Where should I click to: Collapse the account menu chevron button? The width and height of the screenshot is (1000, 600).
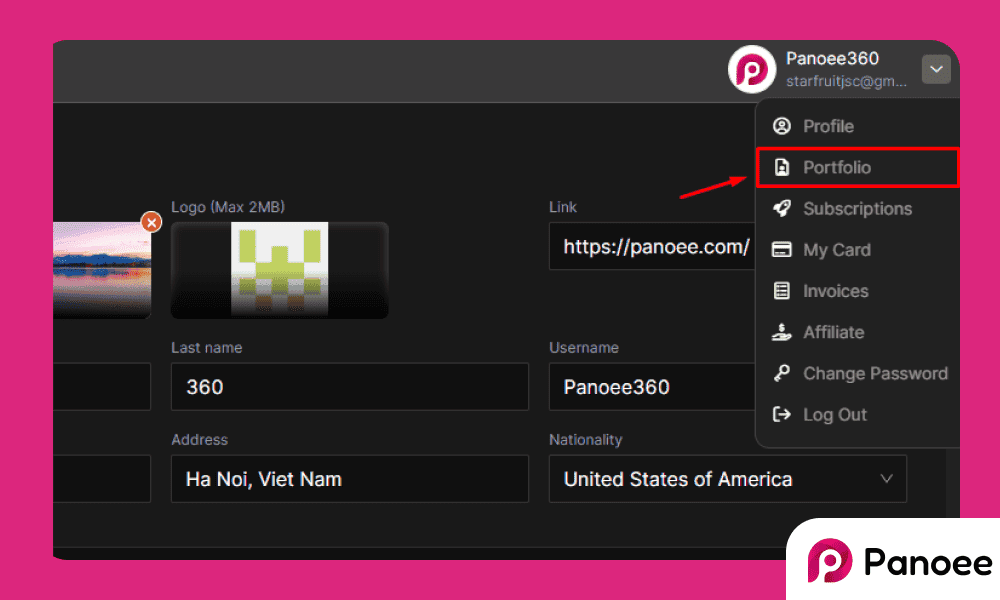(936, 69)
